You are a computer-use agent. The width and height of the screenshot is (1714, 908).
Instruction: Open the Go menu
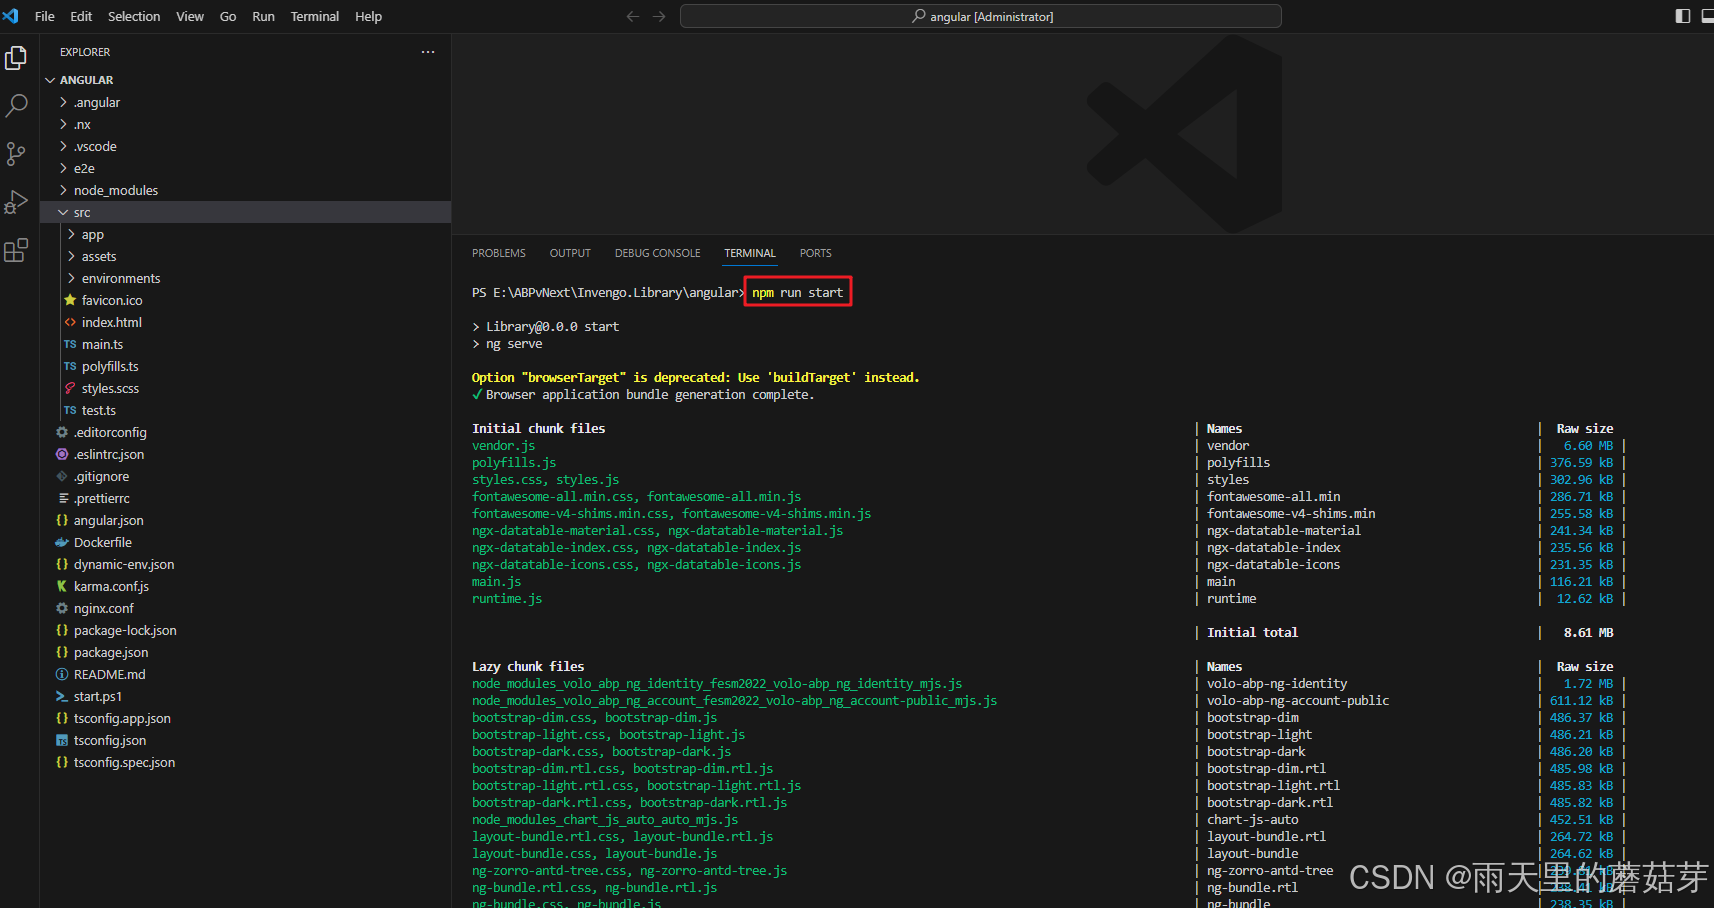tap(228, 16)
